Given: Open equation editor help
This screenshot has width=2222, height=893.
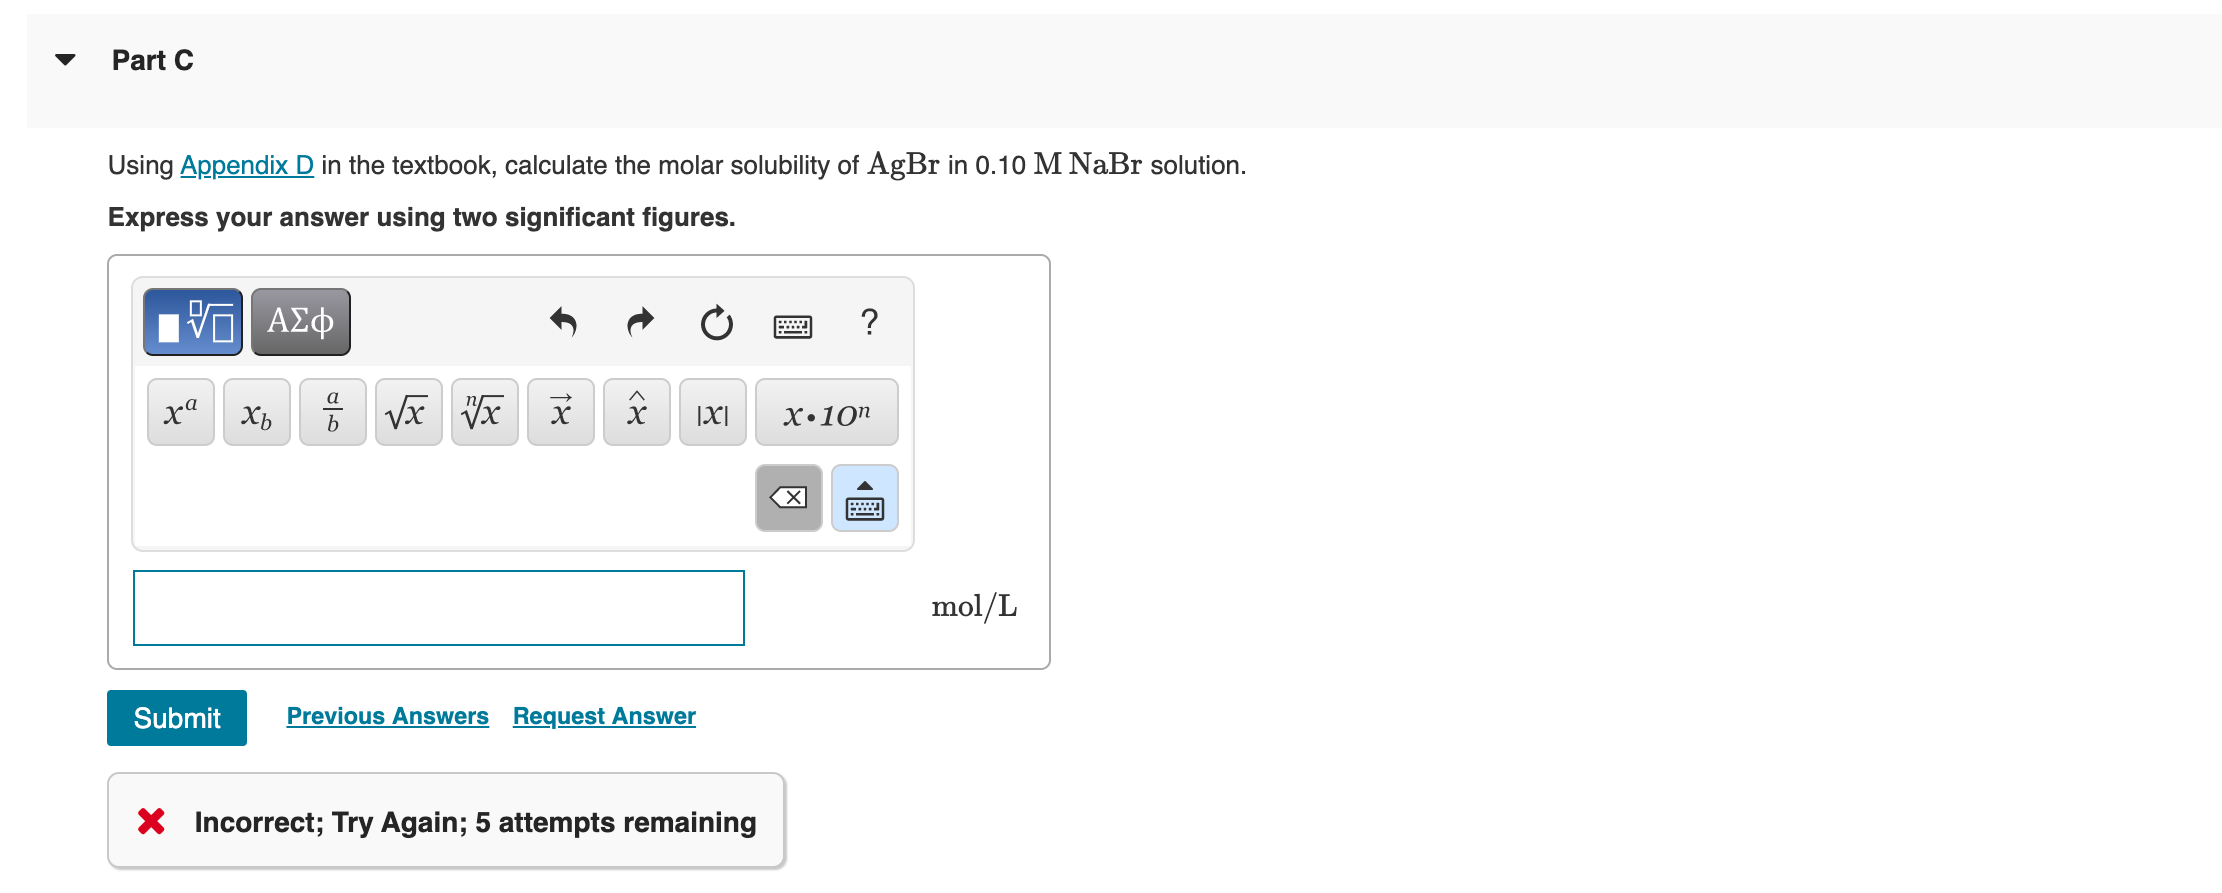Looking at the screenshot, I should [x=869, y=322].
